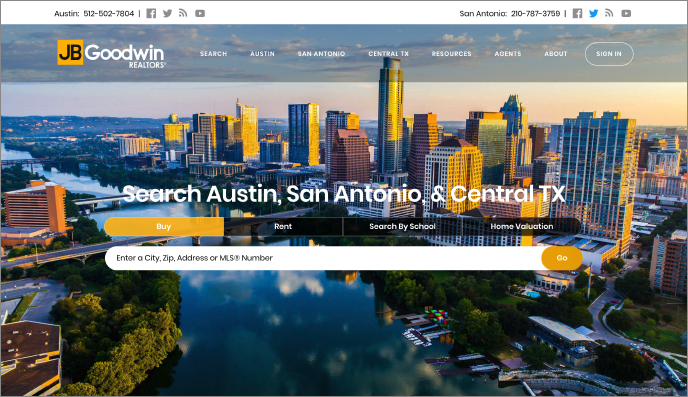The width and height of the screenshot is (688, 397).
Task: Open the Central TX navigation menu
Action: 388,54
